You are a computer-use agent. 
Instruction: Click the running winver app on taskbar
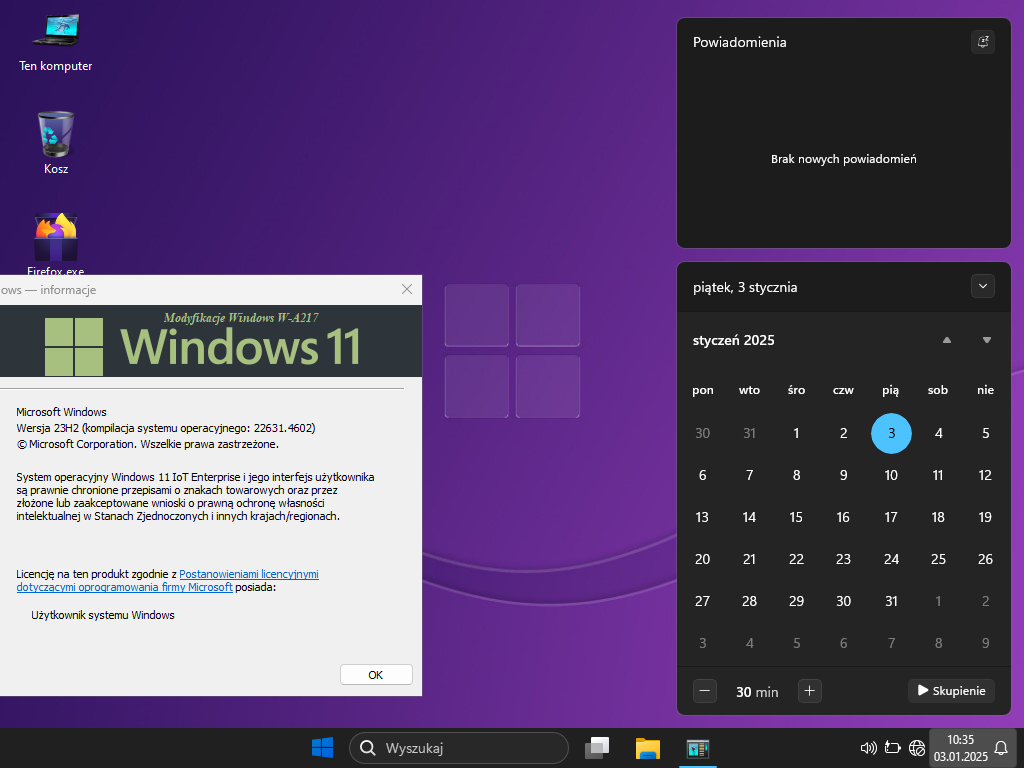click(697, 748)
